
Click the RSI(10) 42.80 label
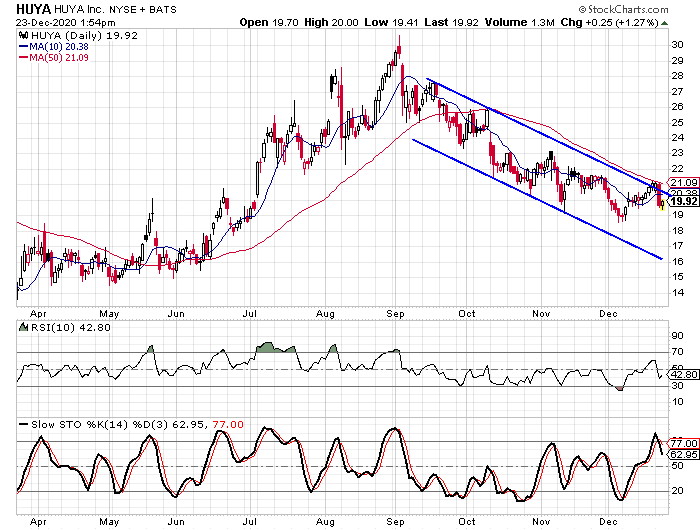(x=70, y=327)
